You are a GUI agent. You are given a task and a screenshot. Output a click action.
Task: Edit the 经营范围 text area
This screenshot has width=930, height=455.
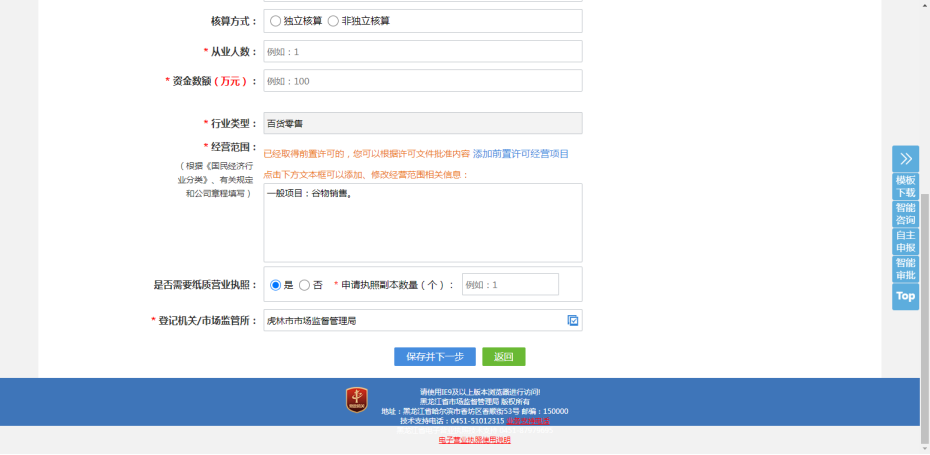[423, 222]
